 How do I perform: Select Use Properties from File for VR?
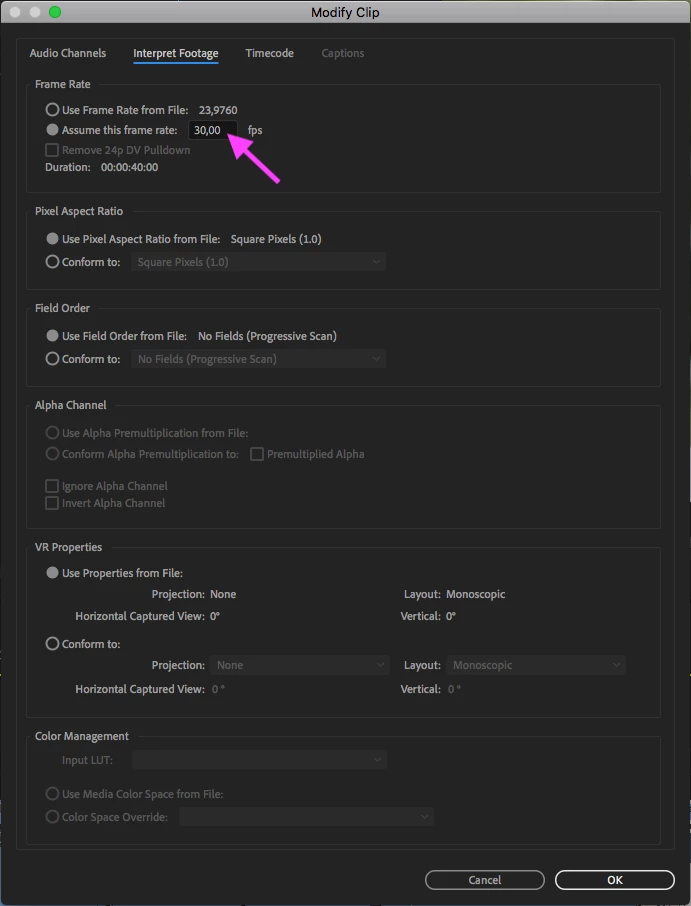[x=52, y=573]
